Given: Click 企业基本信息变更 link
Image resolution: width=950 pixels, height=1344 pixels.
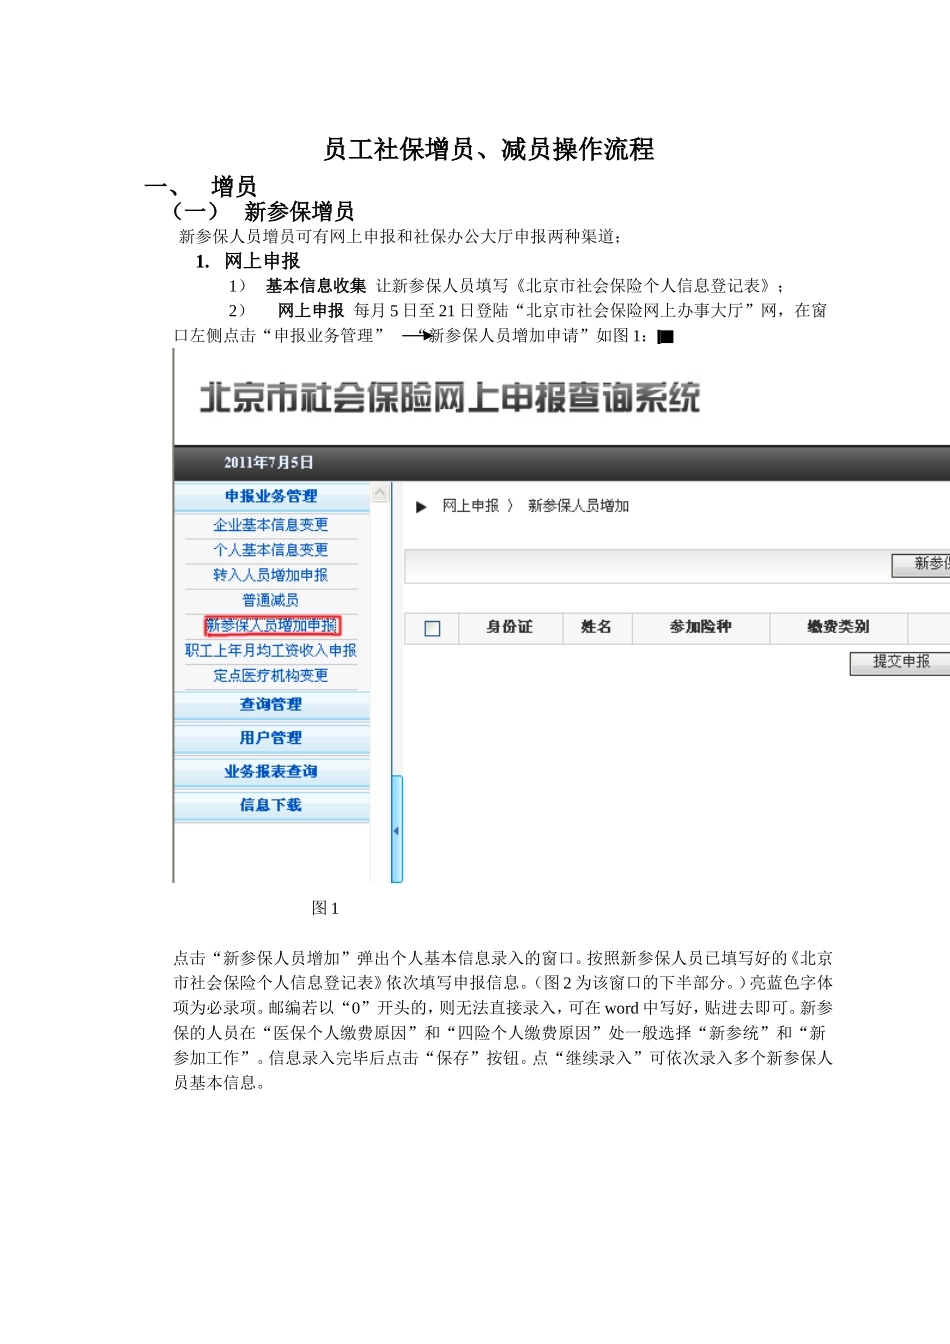Looking at the screenshot, I should click(271, 525).
